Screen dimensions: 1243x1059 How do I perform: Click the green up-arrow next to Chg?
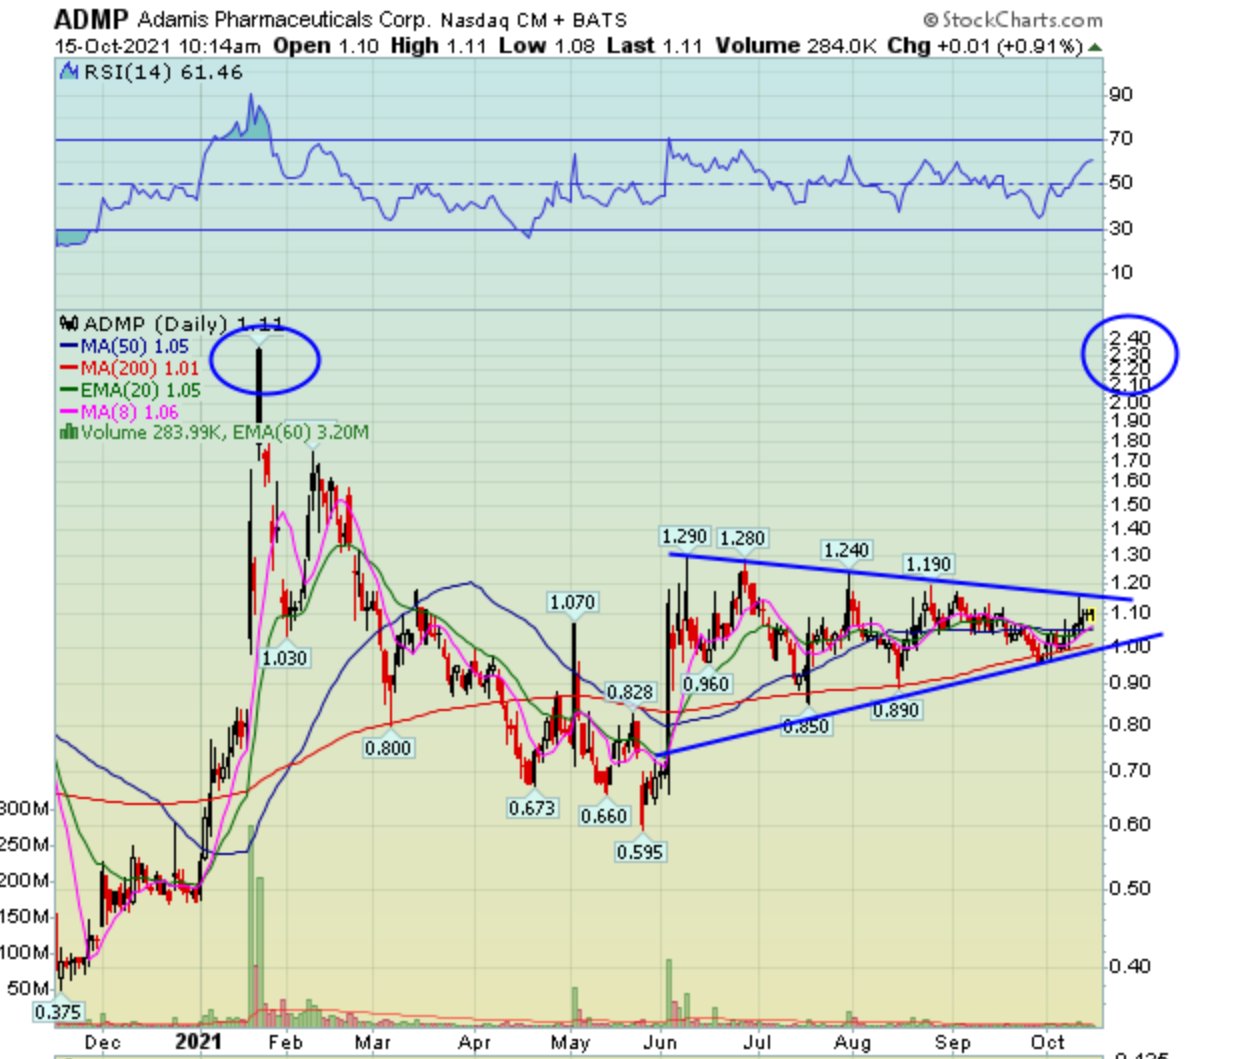[1096, 47]
